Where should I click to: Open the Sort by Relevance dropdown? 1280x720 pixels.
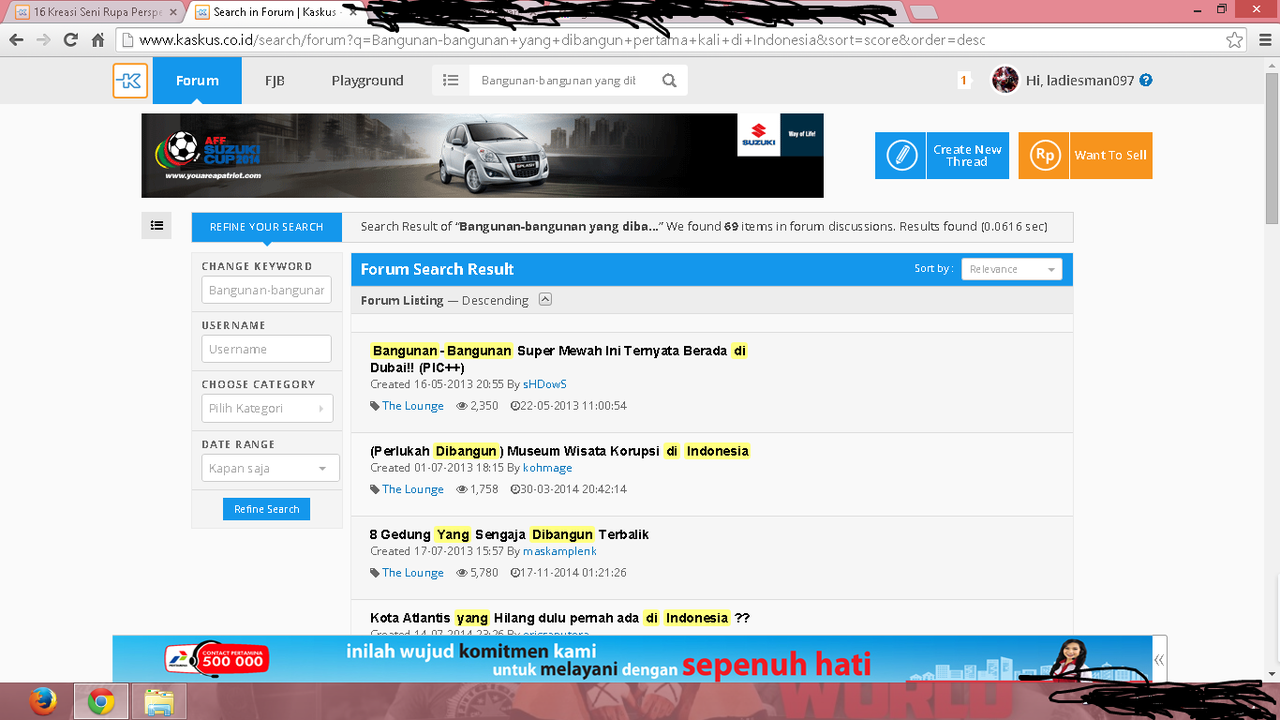[x=1012, y=269]
